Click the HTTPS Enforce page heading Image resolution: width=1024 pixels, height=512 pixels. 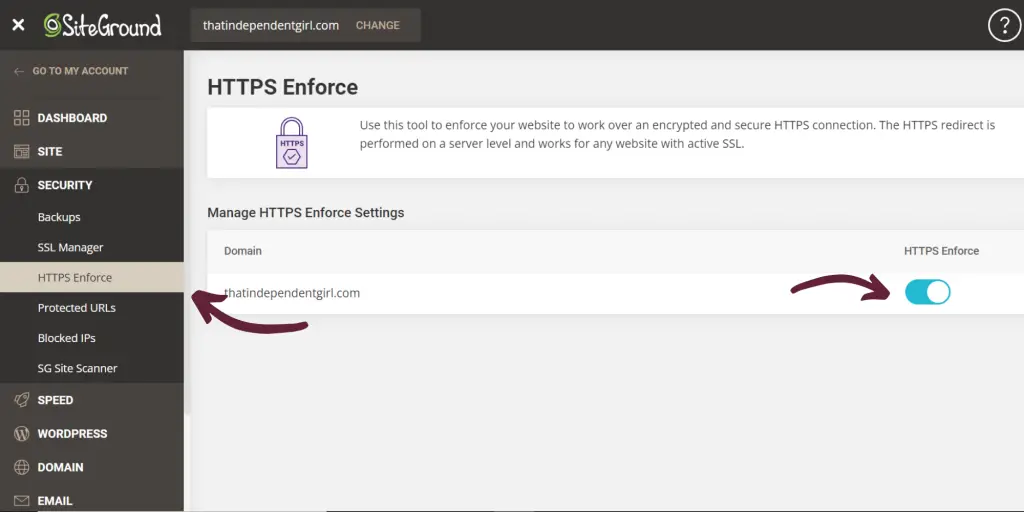(282, 87)
